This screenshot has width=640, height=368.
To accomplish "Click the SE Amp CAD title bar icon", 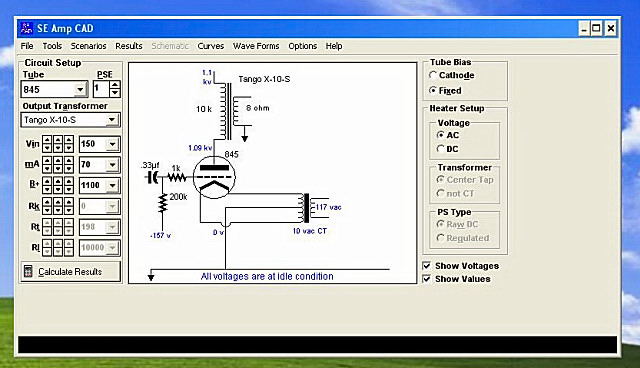I will point(27,28).
